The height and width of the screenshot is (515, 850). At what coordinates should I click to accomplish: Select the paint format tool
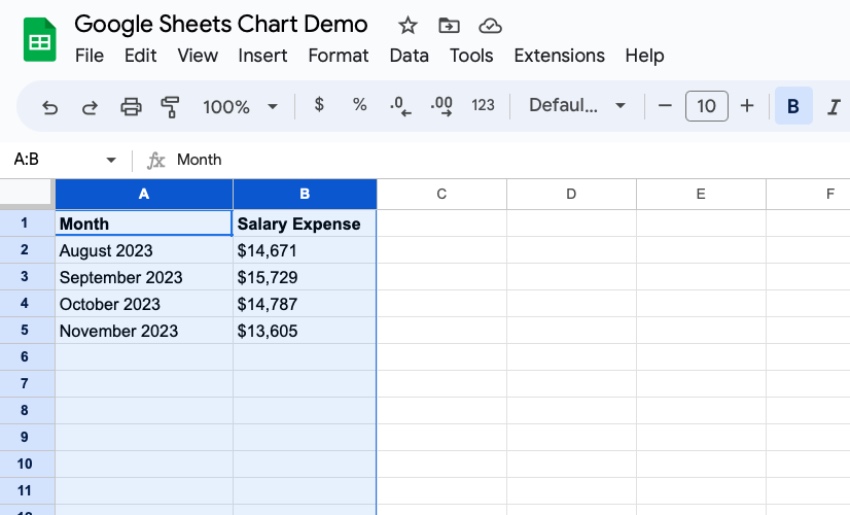pyautogui.click(x=170, y=107)
